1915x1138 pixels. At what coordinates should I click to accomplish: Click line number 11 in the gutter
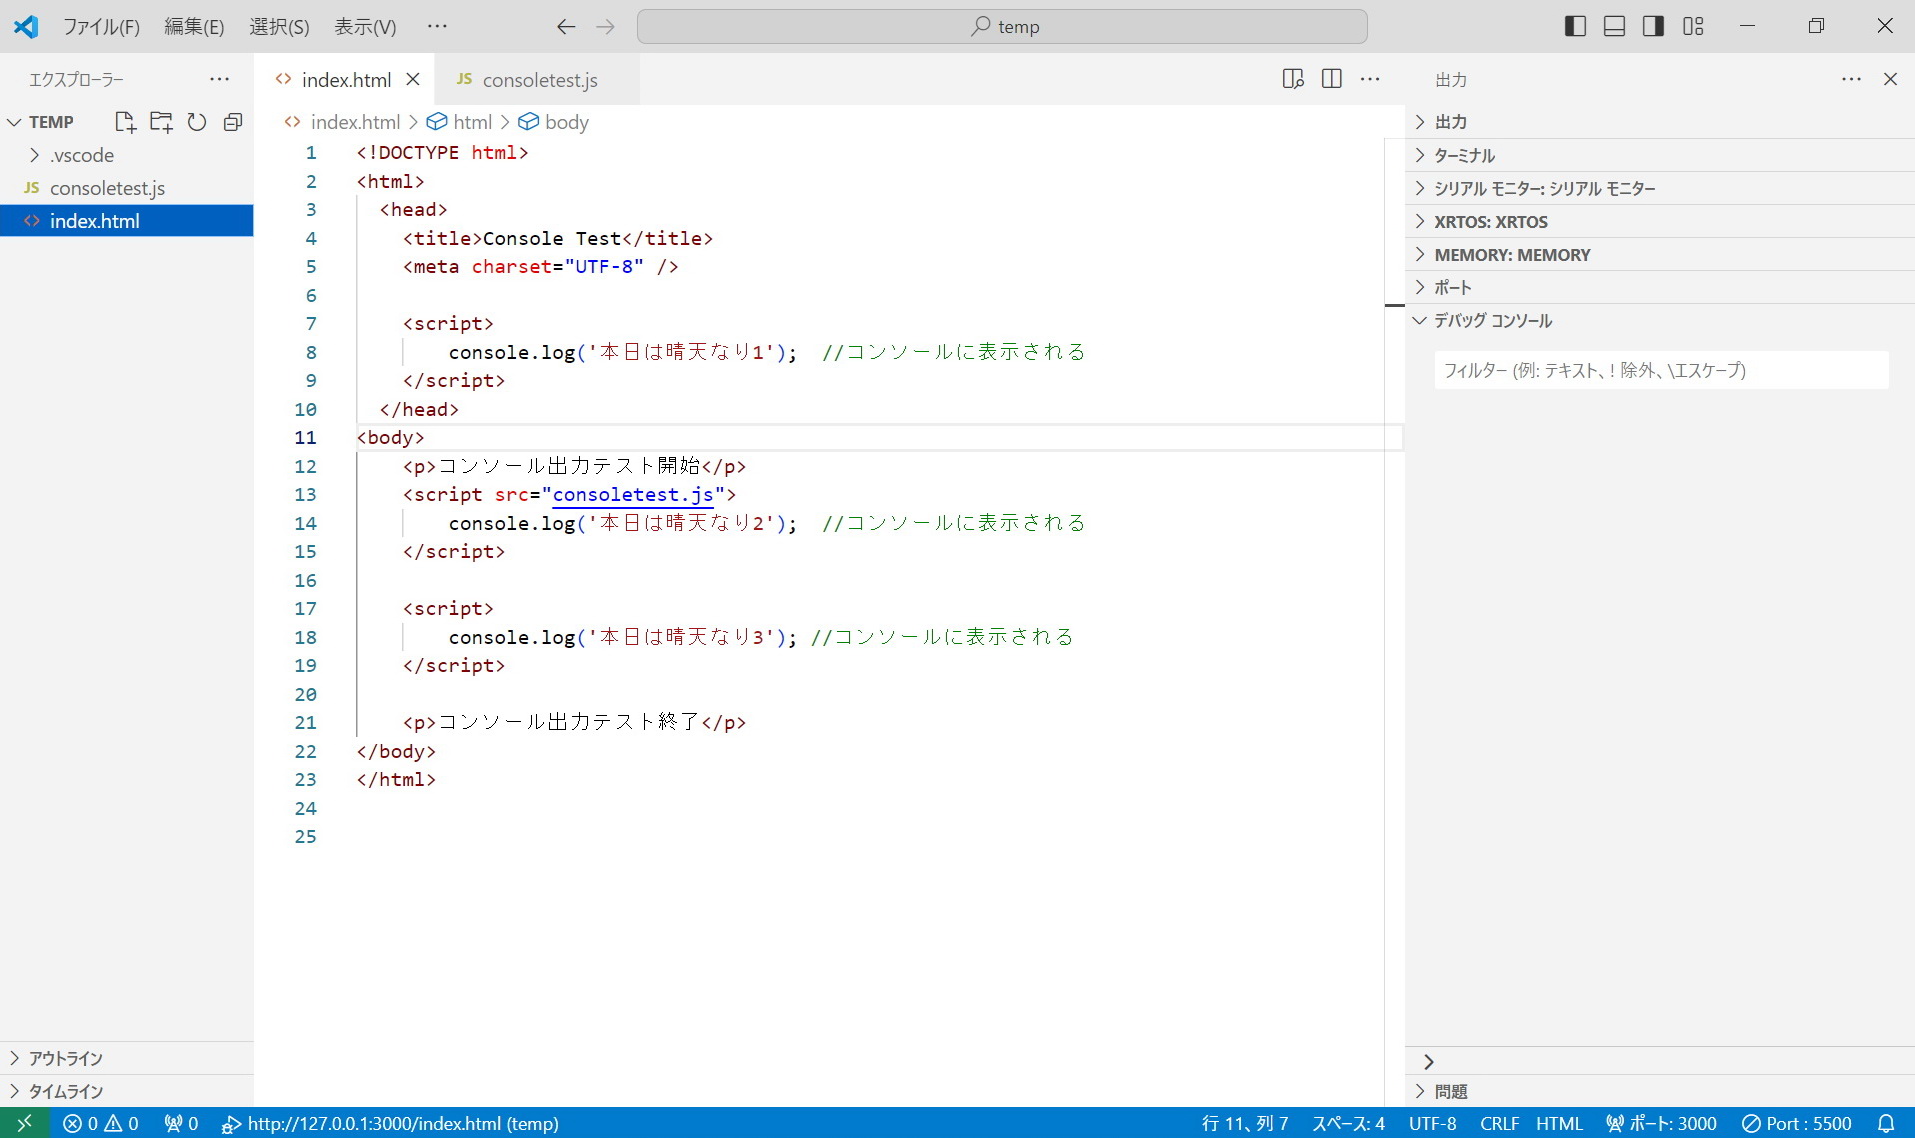305,438
